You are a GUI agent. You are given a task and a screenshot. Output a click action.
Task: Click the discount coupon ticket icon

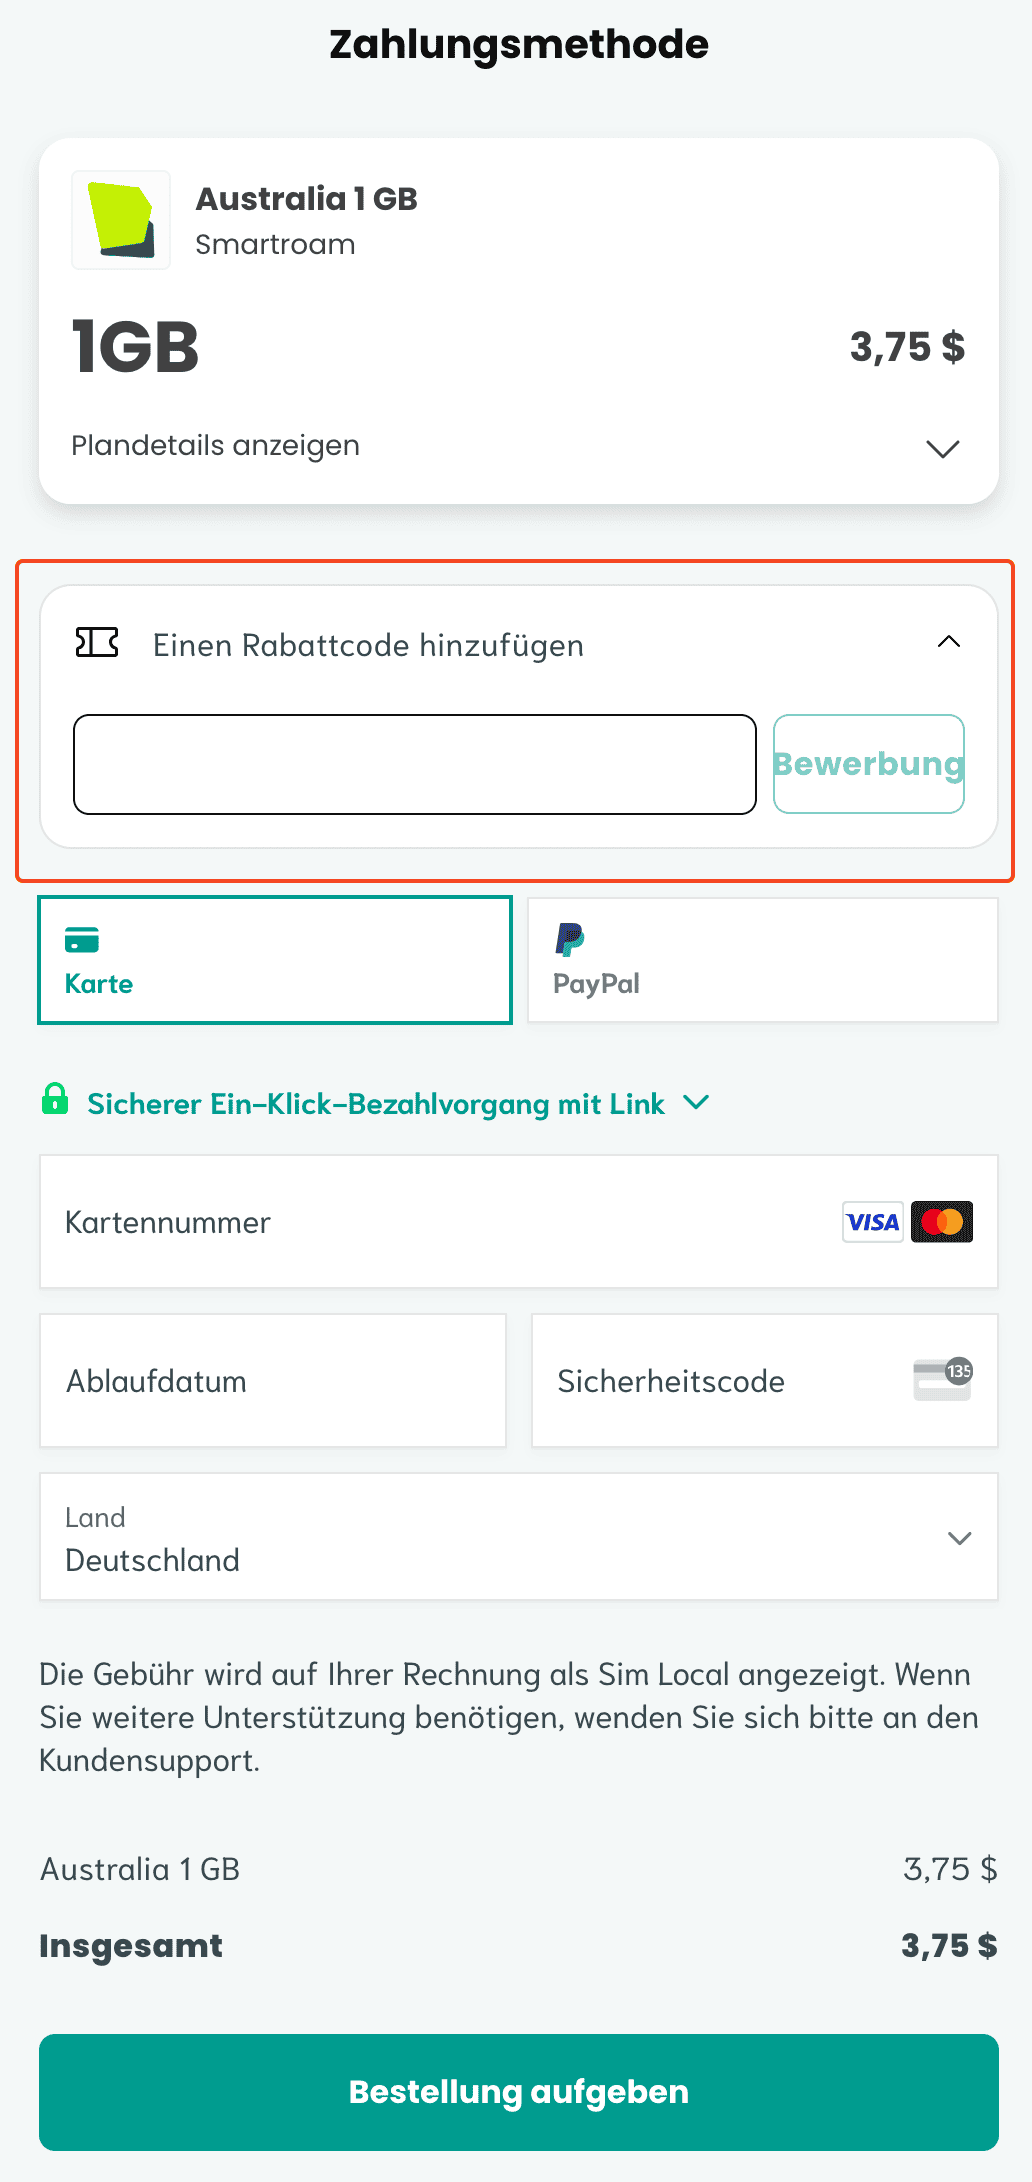tap(97, 643)
